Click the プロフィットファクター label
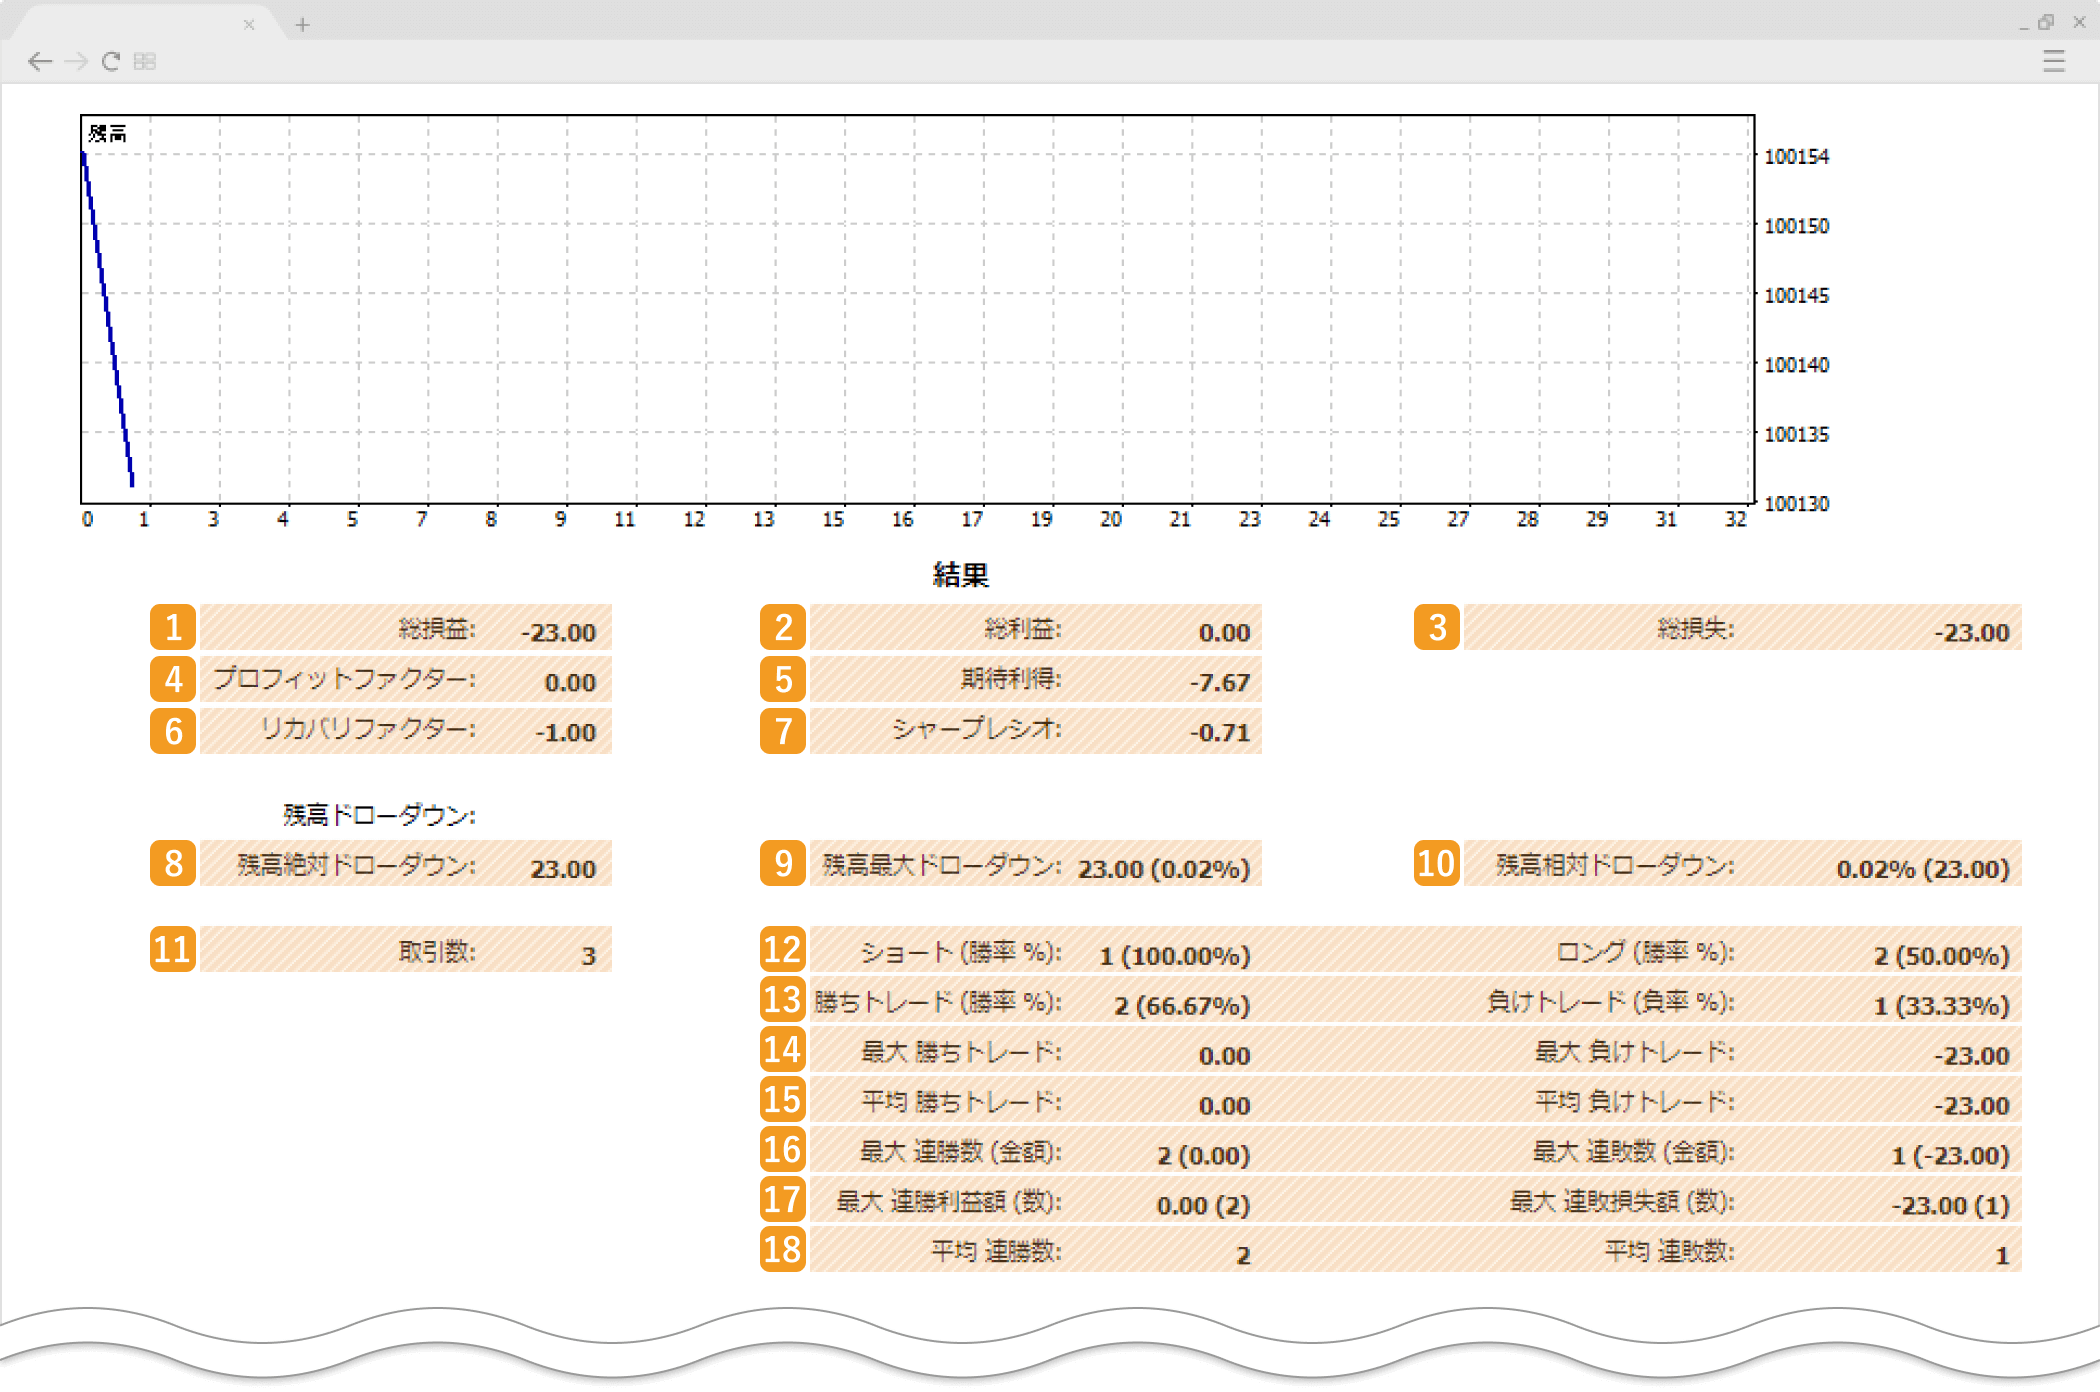The height and width of the screenshot is (1392, 2100). [x=344, y=679]
